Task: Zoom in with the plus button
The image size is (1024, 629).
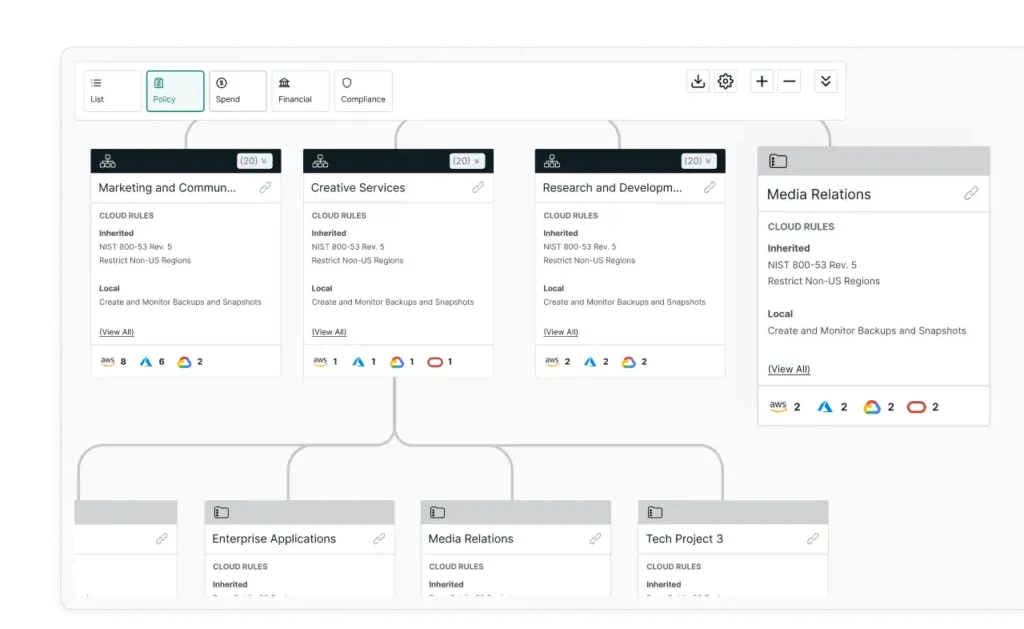Action: tap(762, 82)
